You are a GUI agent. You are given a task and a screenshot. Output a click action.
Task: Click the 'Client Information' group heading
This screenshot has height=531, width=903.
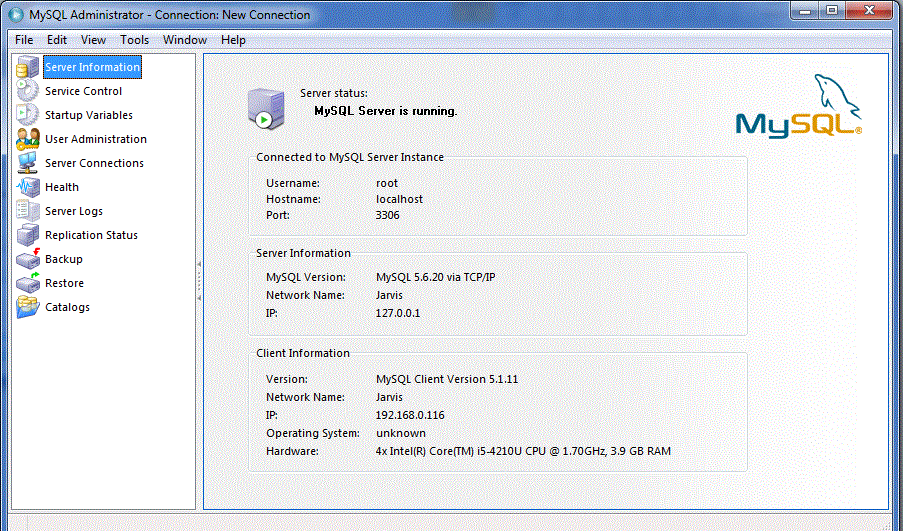(x=303, y=353)
